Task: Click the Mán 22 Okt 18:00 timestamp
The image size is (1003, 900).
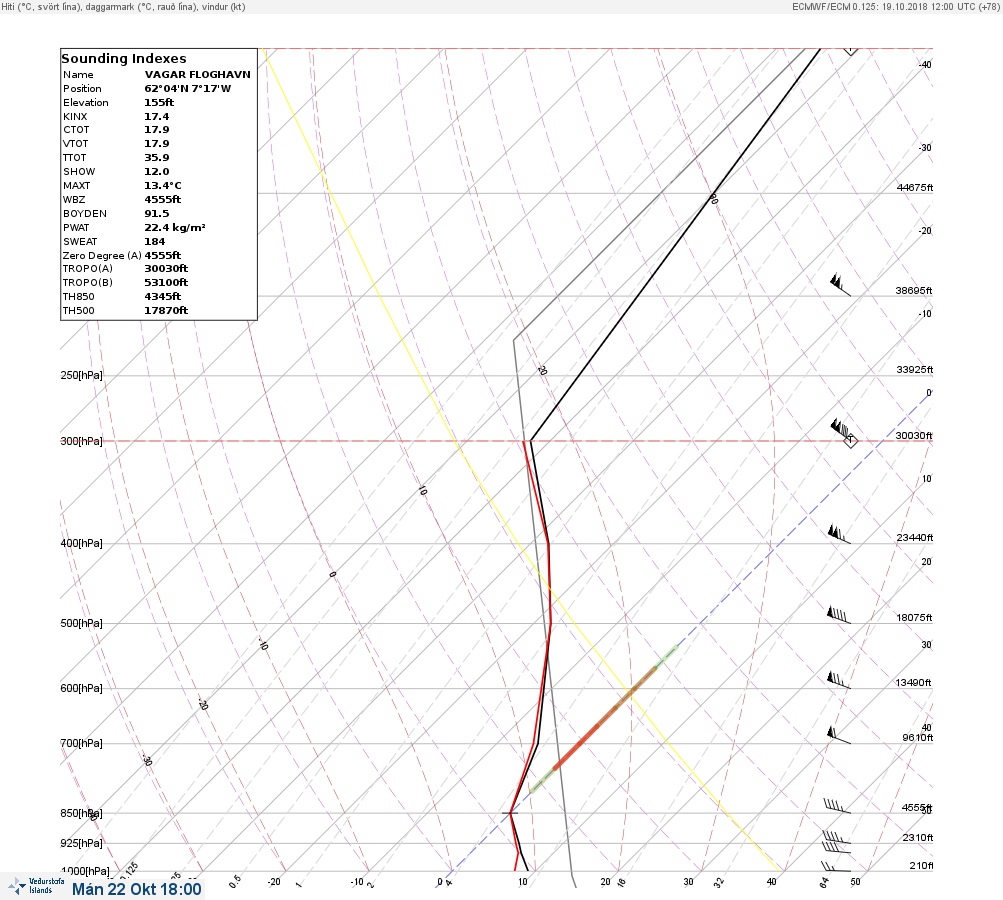Action: [x=136, y=889]
